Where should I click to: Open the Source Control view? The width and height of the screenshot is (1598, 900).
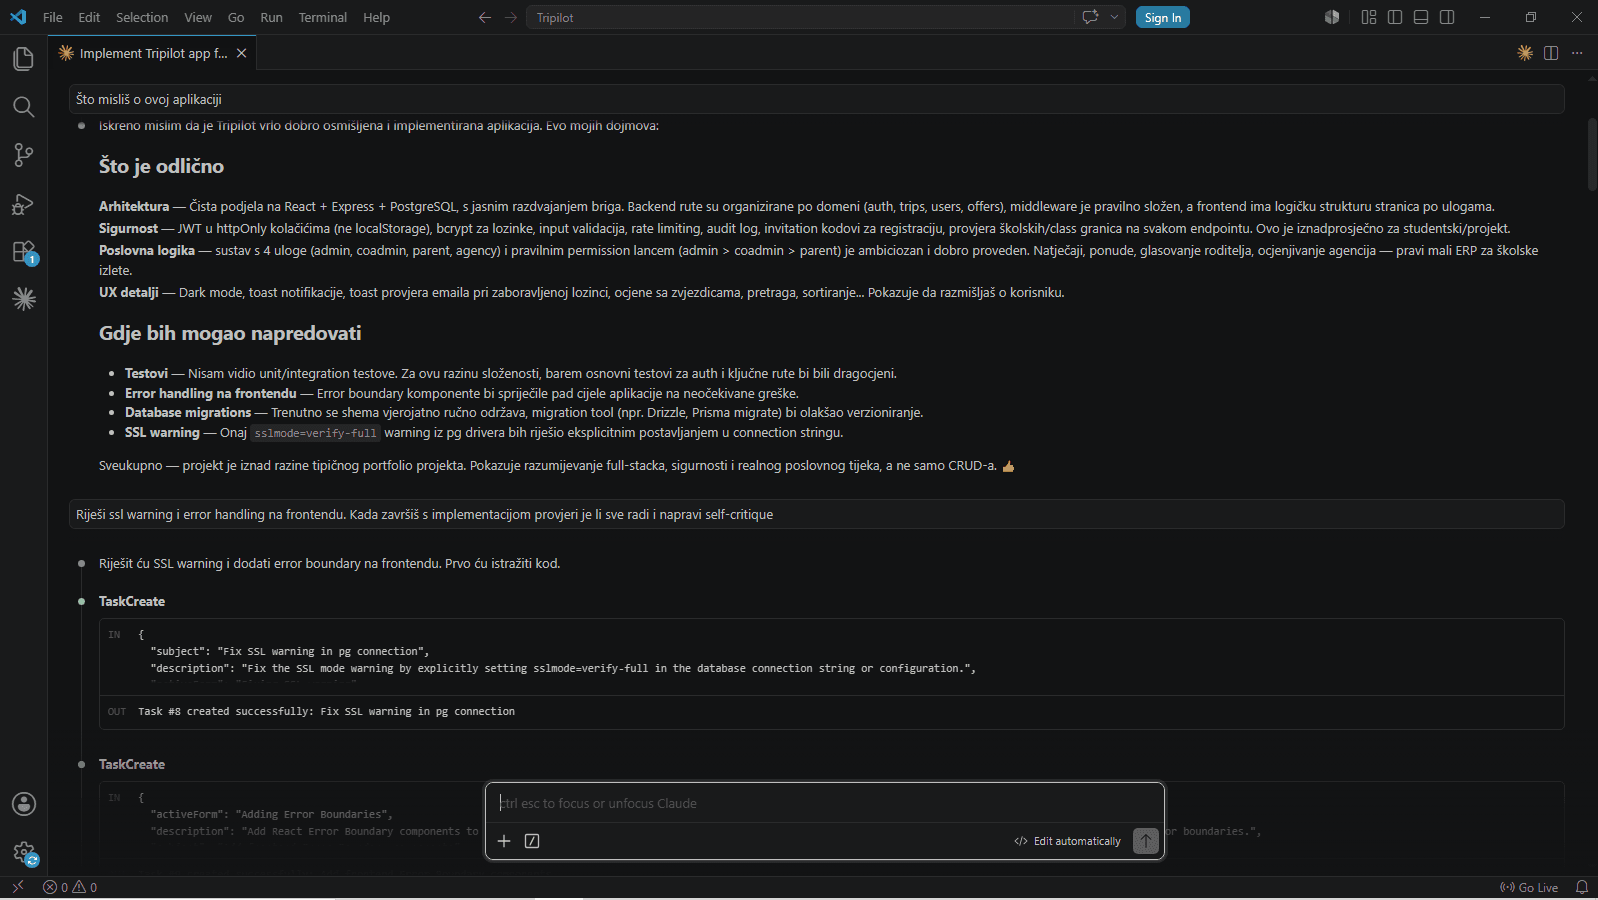23,155
